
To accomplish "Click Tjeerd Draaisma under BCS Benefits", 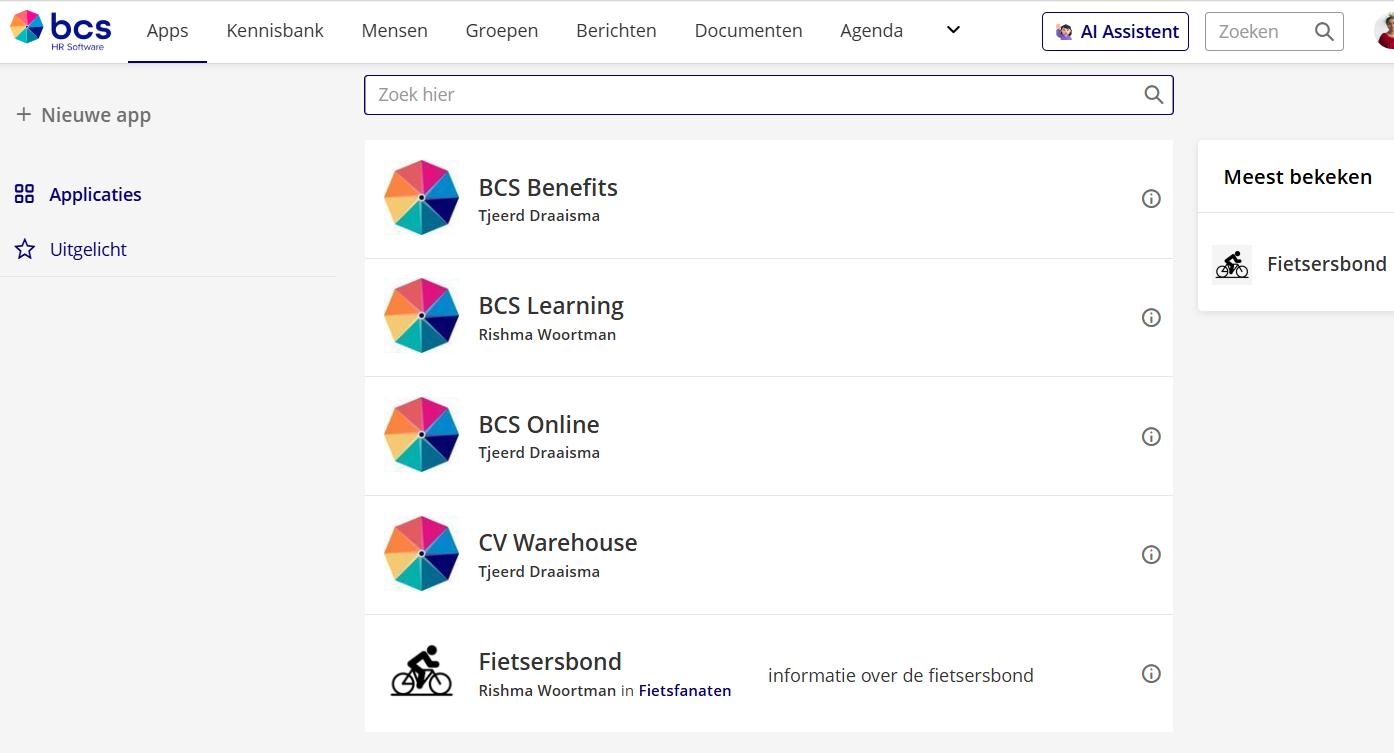I will (539, 216).
